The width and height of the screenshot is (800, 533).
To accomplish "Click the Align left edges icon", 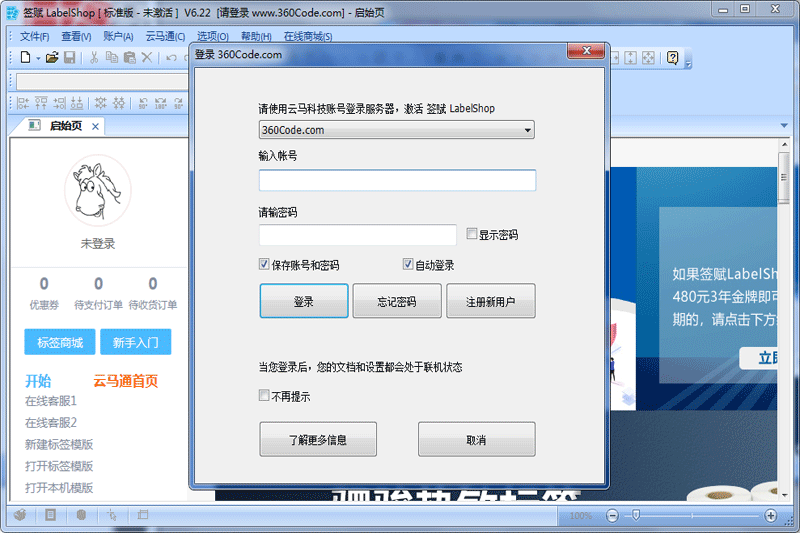I will click(x=23, y=103).
